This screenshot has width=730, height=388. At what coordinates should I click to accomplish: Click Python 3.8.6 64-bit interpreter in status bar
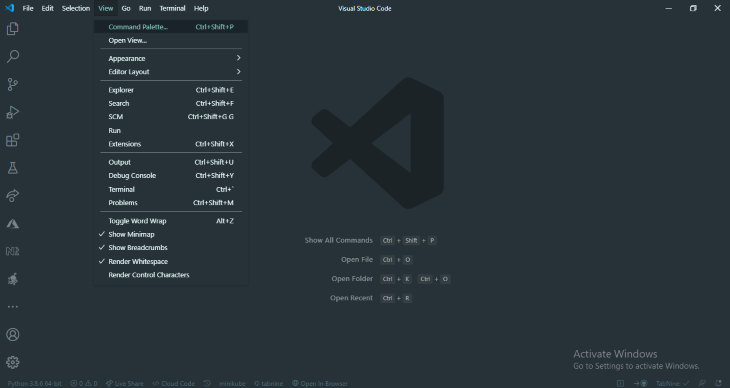click(x=34, y=383)
